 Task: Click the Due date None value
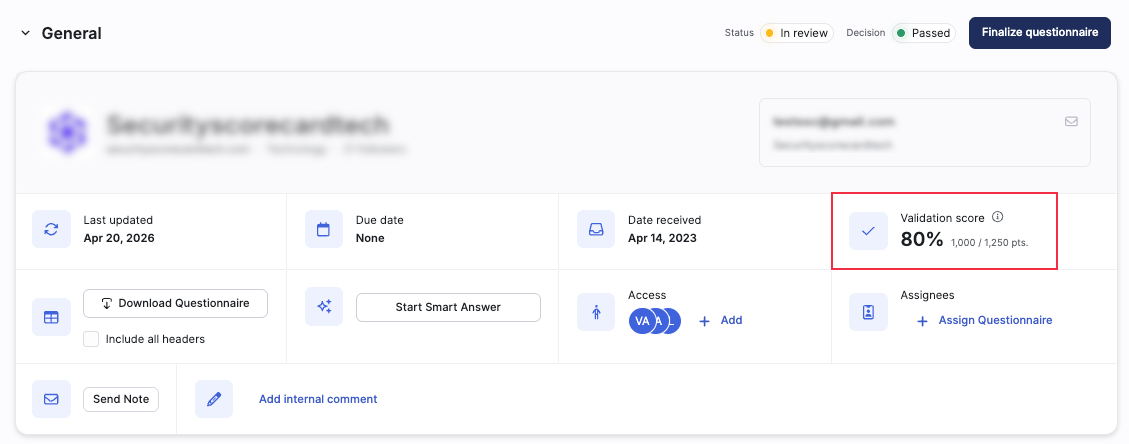point(370,238)
